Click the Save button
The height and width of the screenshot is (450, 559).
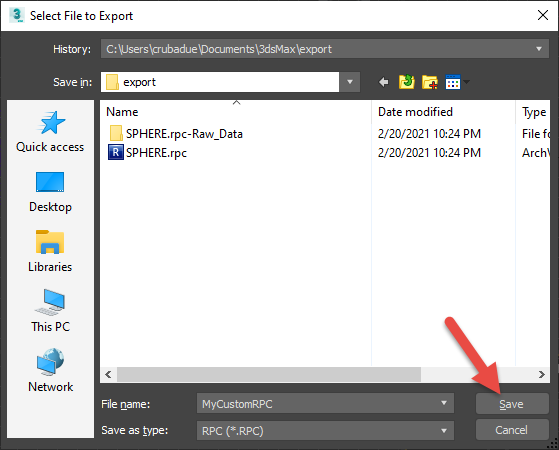tap(512, 404)
